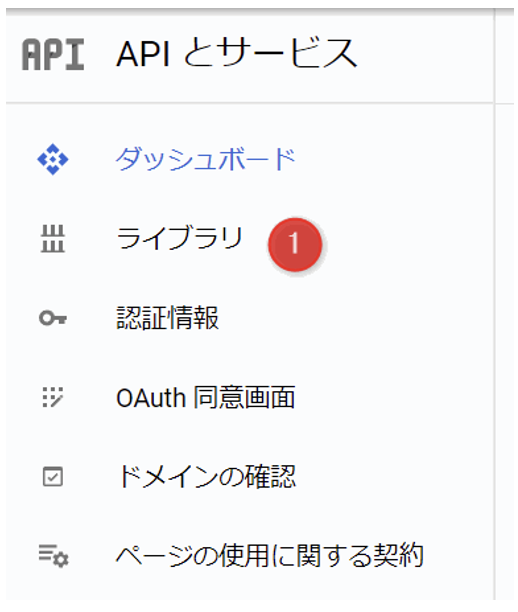Open the ダッシュボード menu item
Screen dimensions: 518x612
(206, 159)
